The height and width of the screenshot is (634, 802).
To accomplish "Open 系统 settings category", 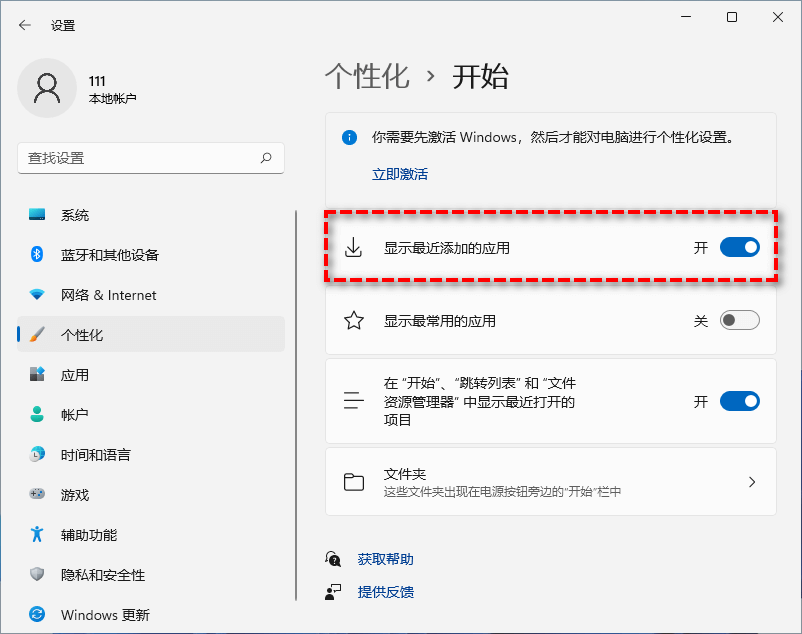I will click(x=151, y=215).
